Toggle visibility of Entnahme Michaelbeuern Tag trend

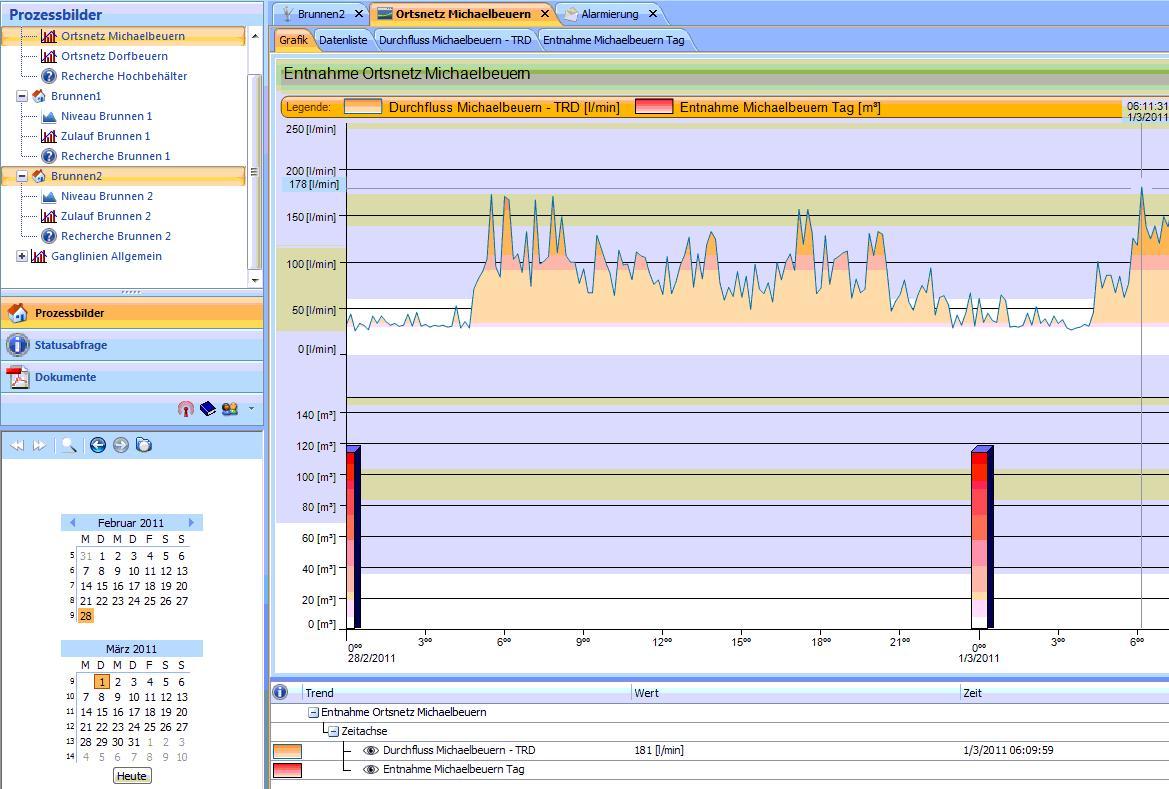(370, 769)
